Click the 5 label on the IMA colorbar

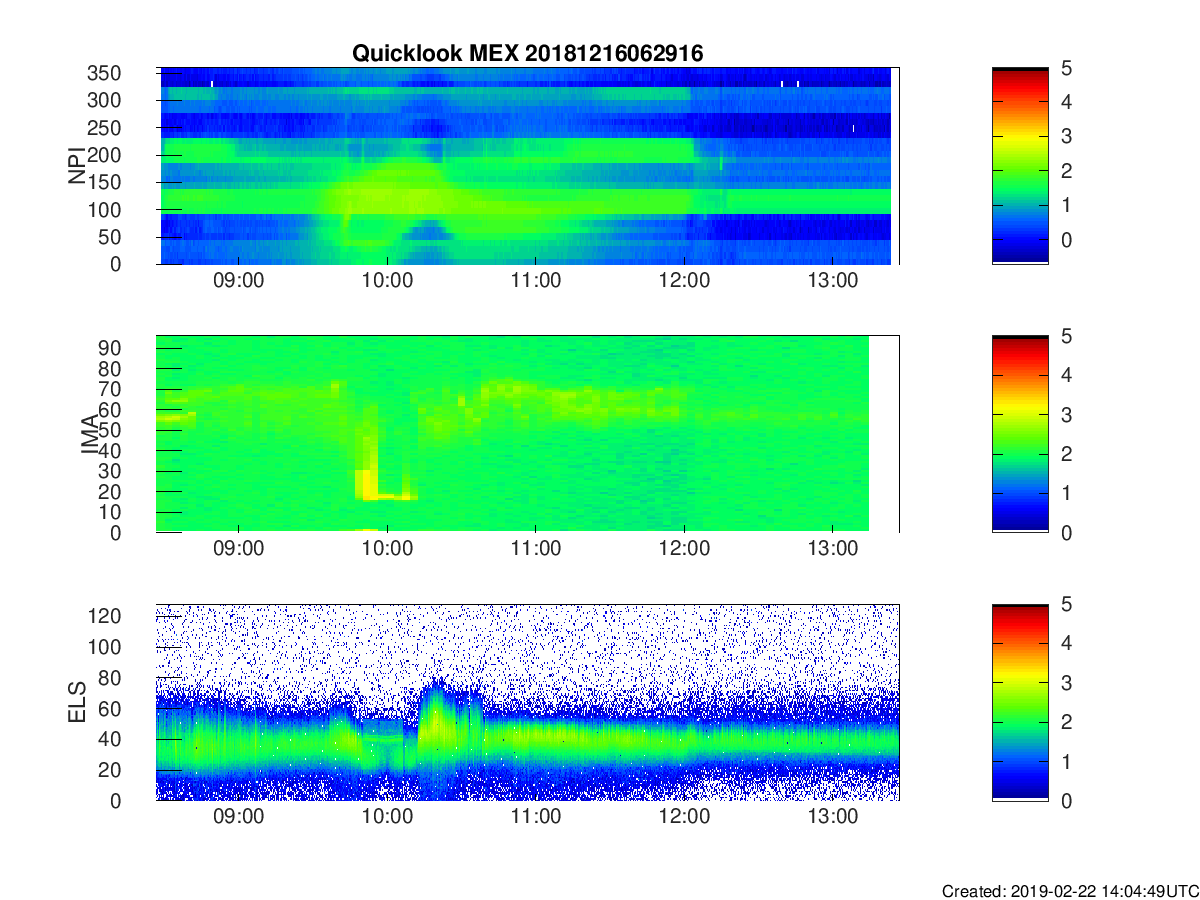point(1066,337)
